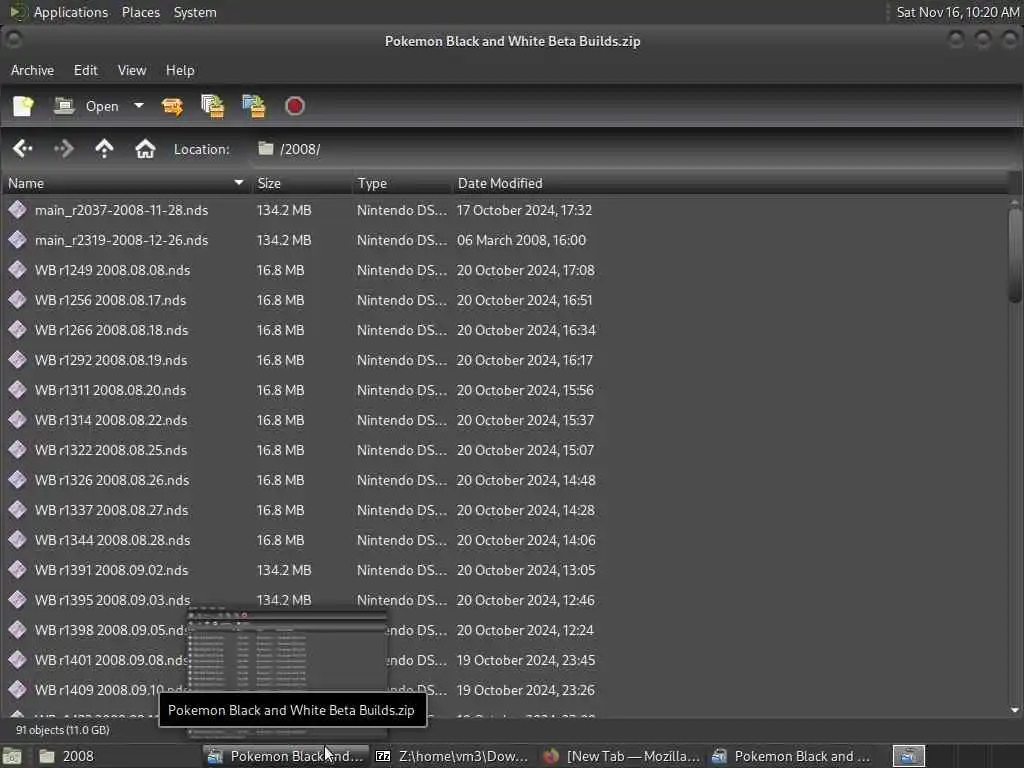
Task: Expand the Open recent dropdown arrow
Action: pyautogui.click(x=138, y=106)
